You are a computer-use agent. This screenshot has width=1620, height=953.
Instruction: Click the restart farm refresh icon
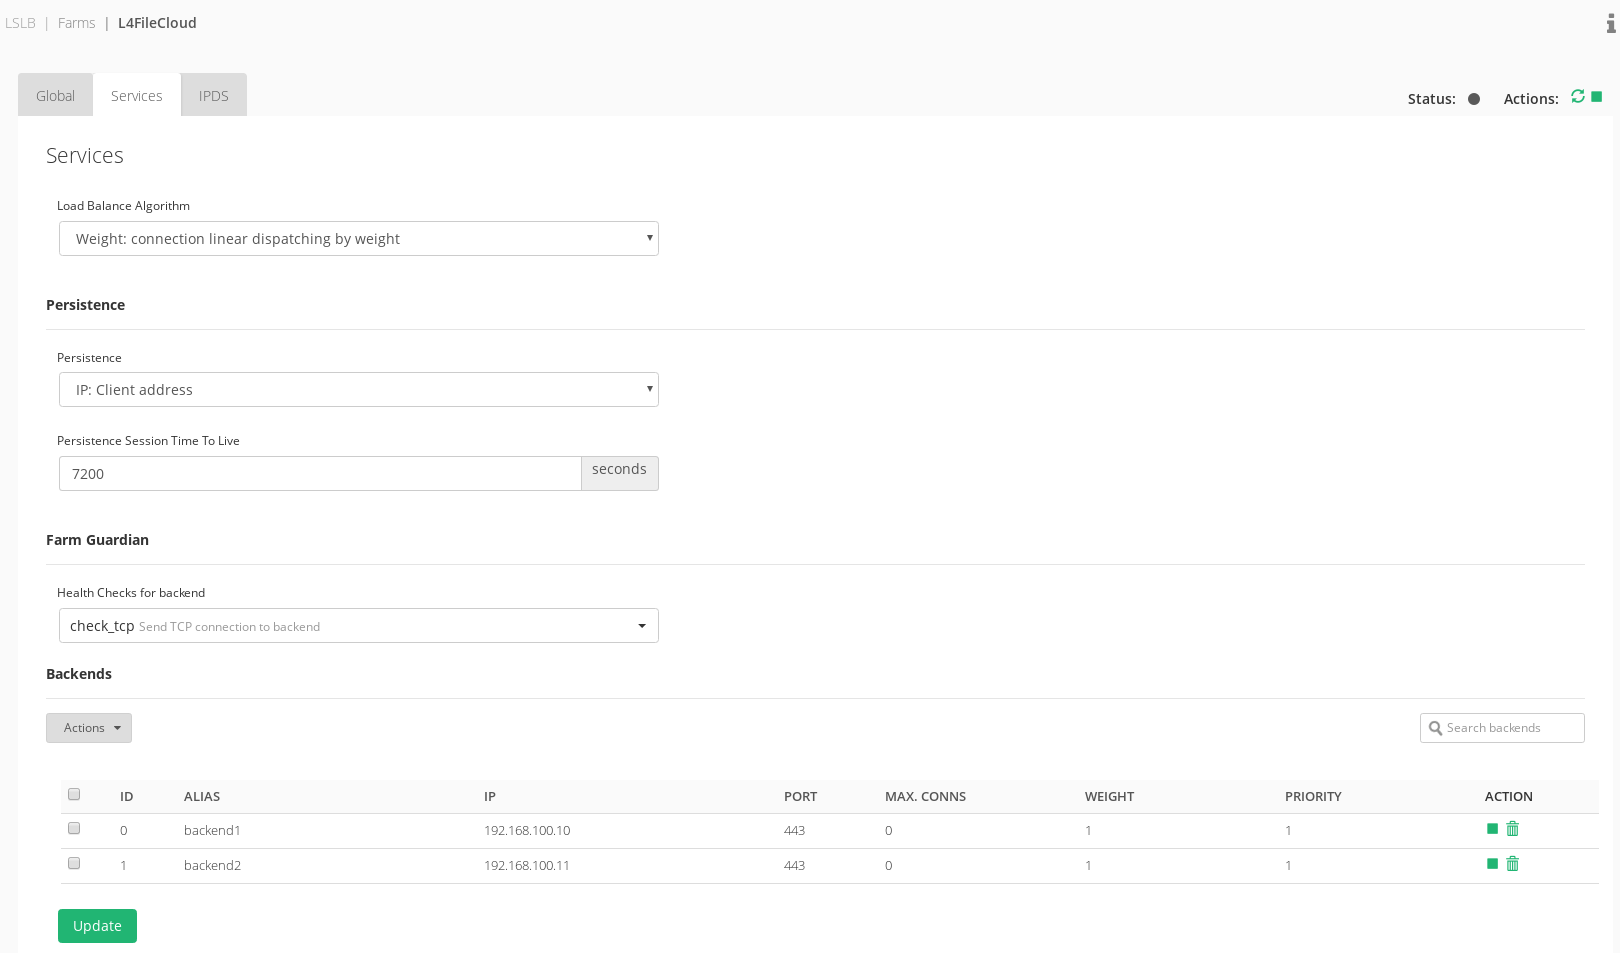pyautogui.click(x=1578, y=96)
